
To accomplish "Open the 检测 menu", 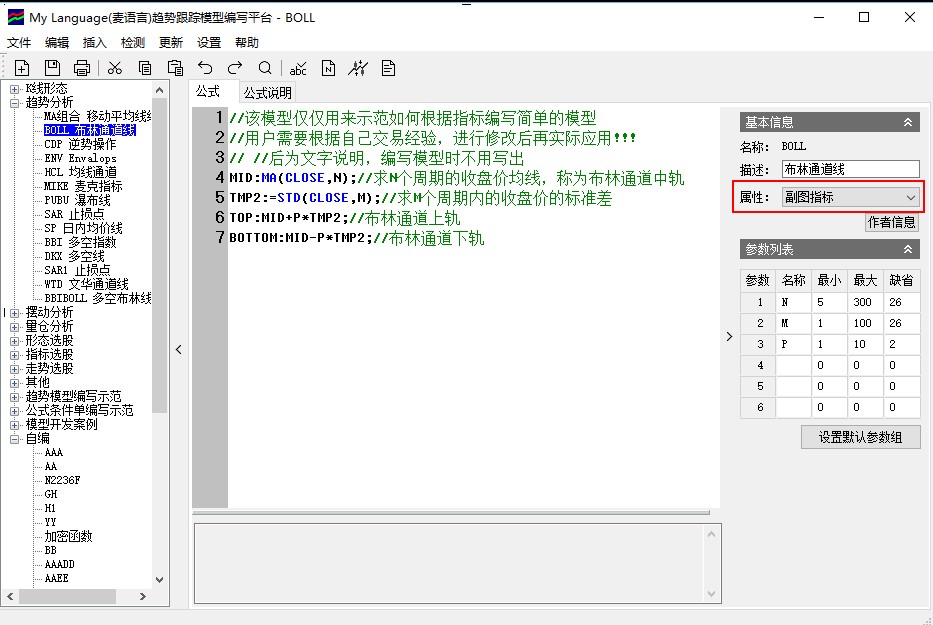I will pyautogui.click(x=133, y=43).
